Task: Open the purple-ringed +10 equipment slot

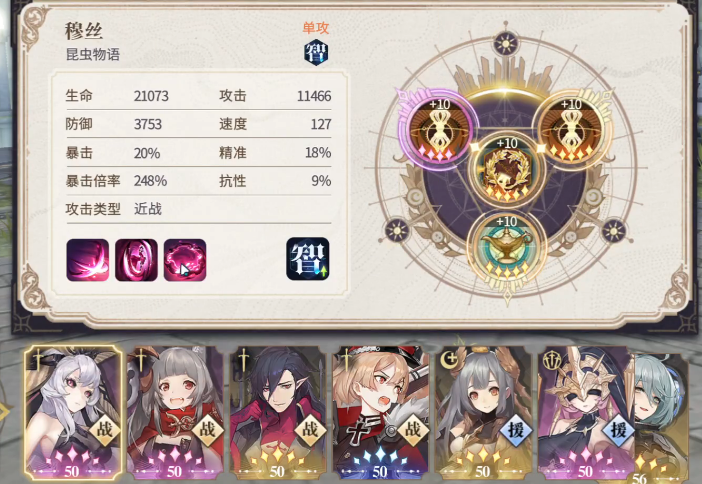Action: pyautogui.click(x=440, y=128)
